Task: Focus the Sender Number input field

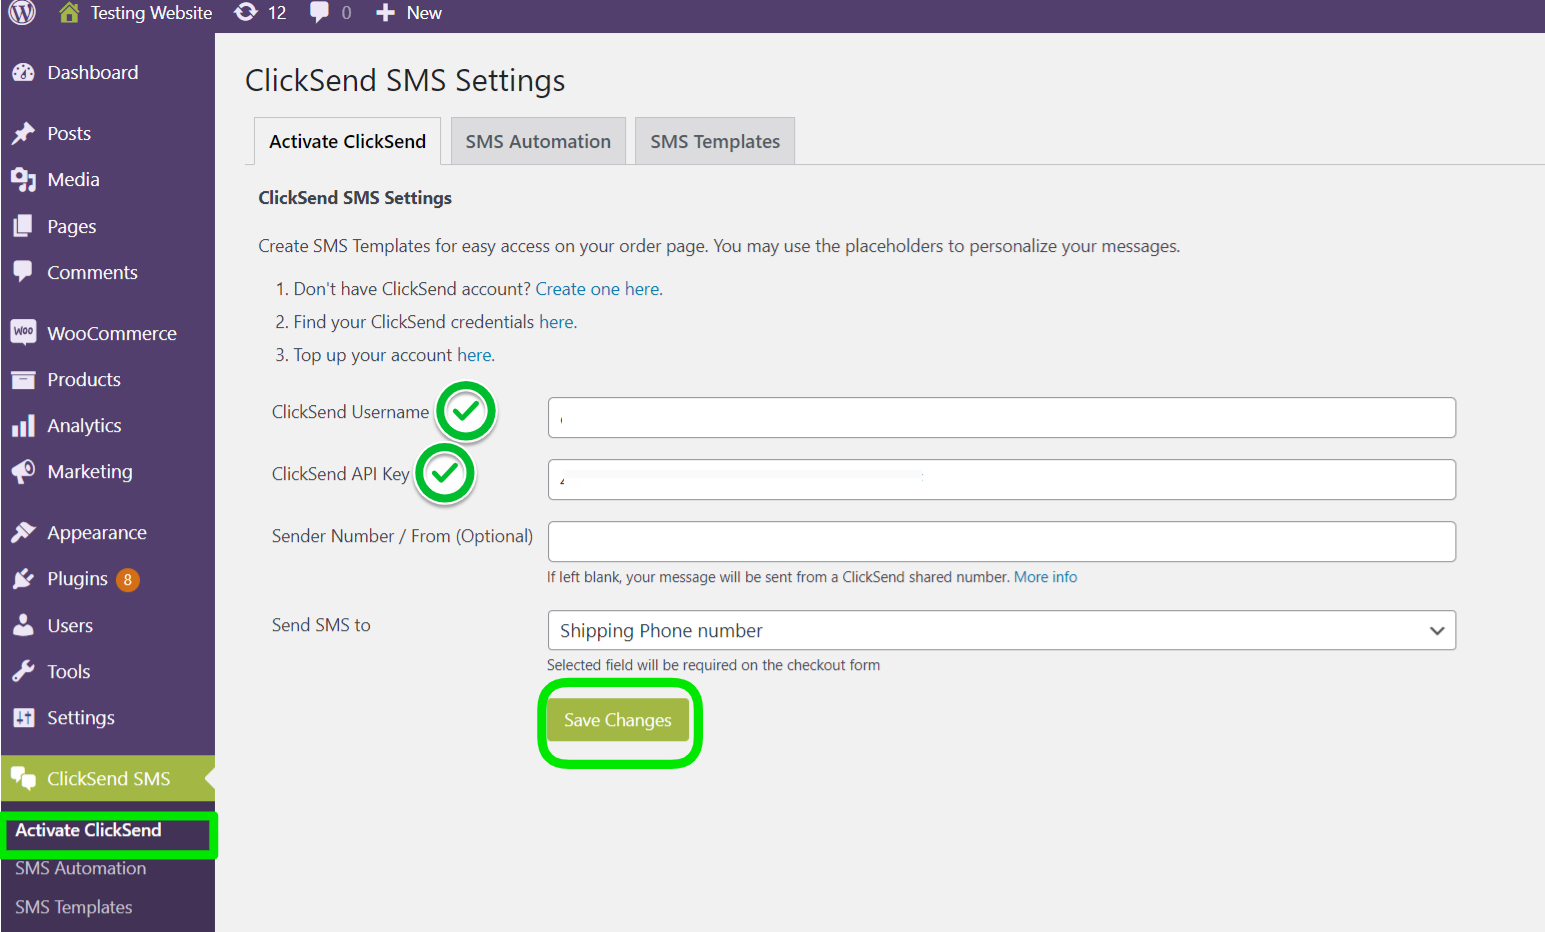Action: pyautogui.click(x=1001, y=541)
